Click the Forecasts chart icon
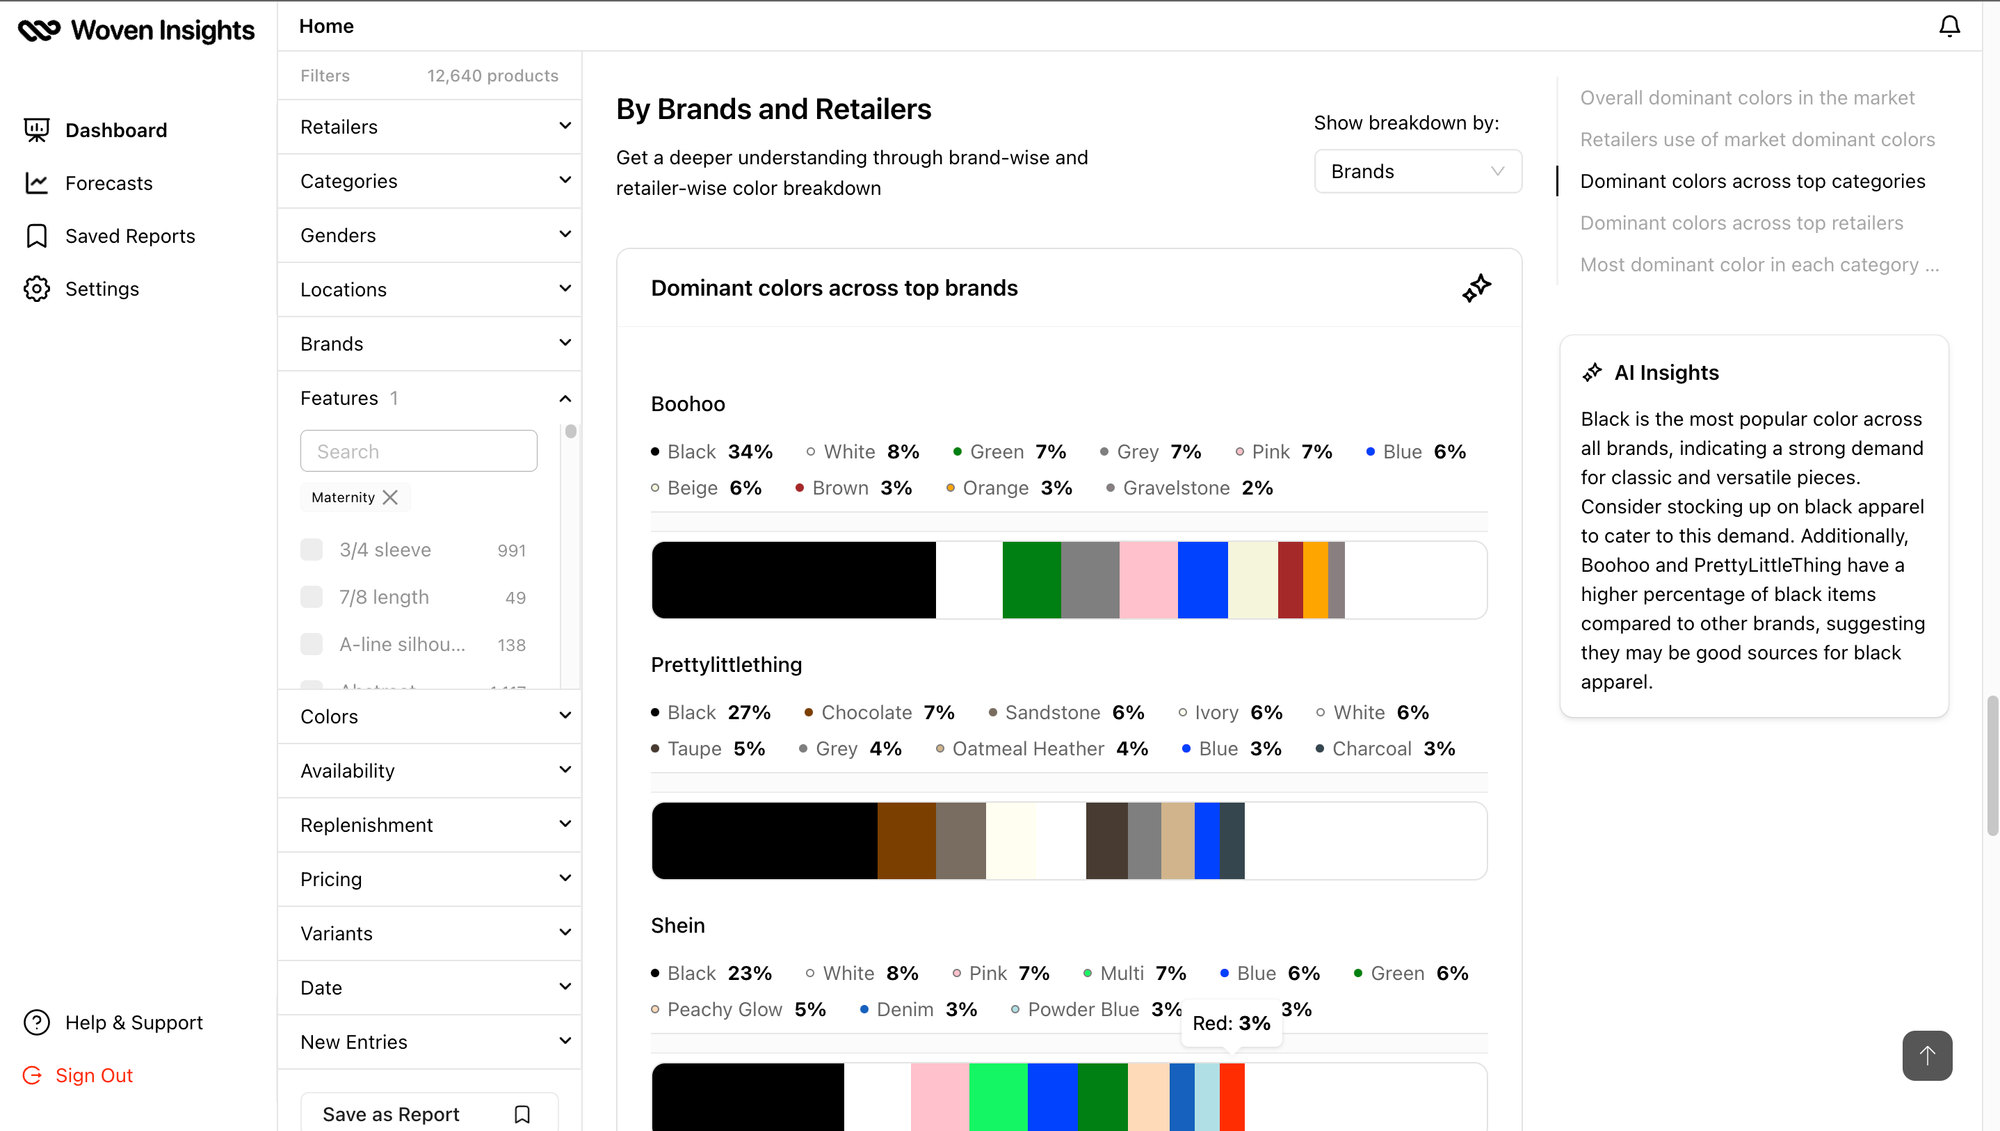The height and width of the screenshot is (1131, 2000). coord(37,183)
